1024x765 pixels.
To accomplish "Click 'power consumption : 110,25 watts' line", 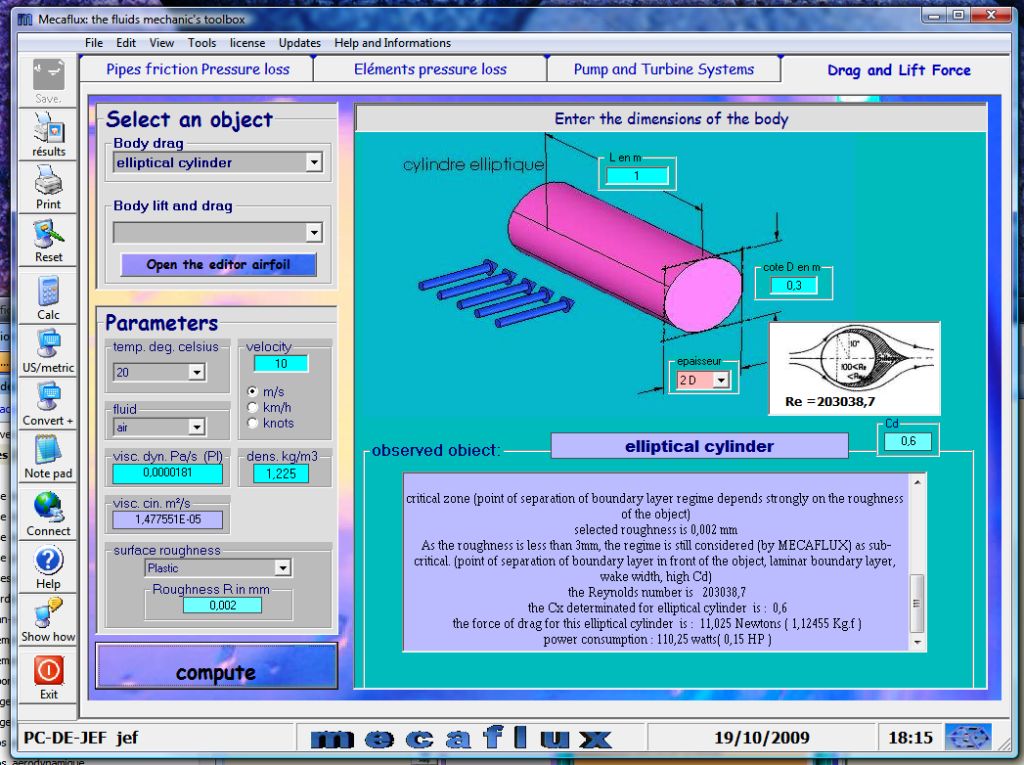I will [658, 640].
